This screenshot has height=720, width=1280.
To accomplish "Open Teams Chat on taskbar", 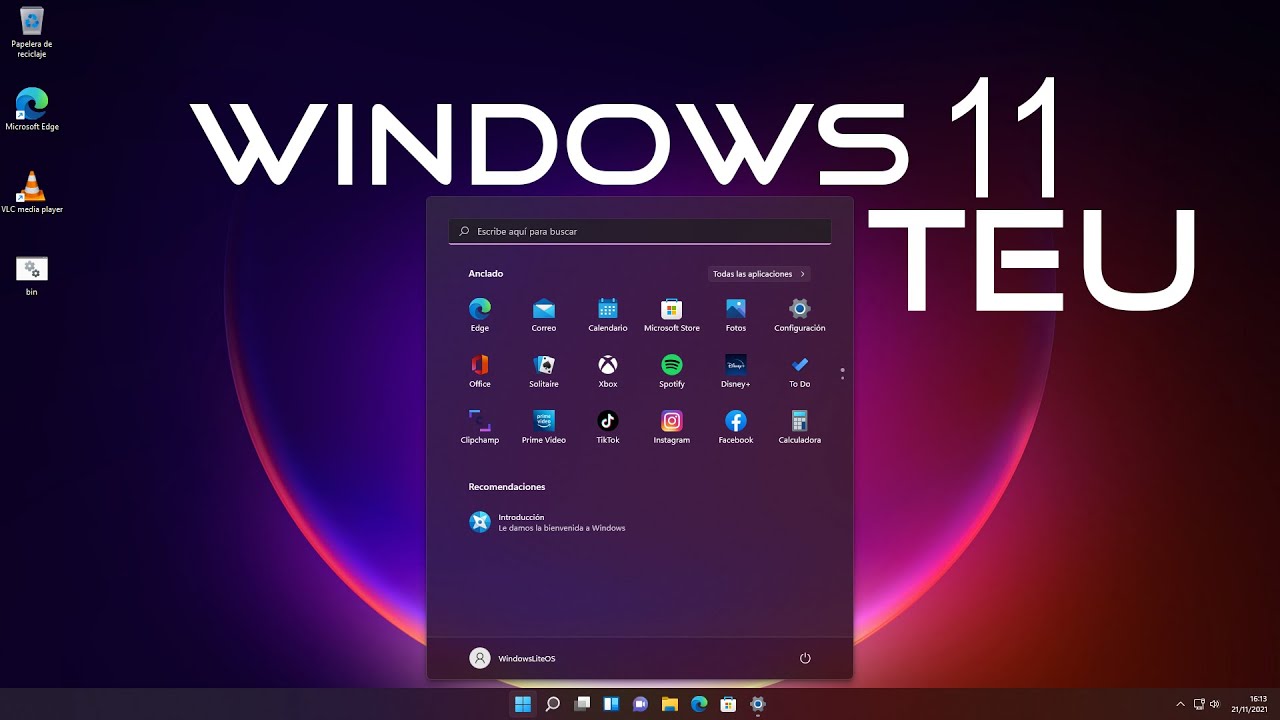I will [x=641, y=704].
